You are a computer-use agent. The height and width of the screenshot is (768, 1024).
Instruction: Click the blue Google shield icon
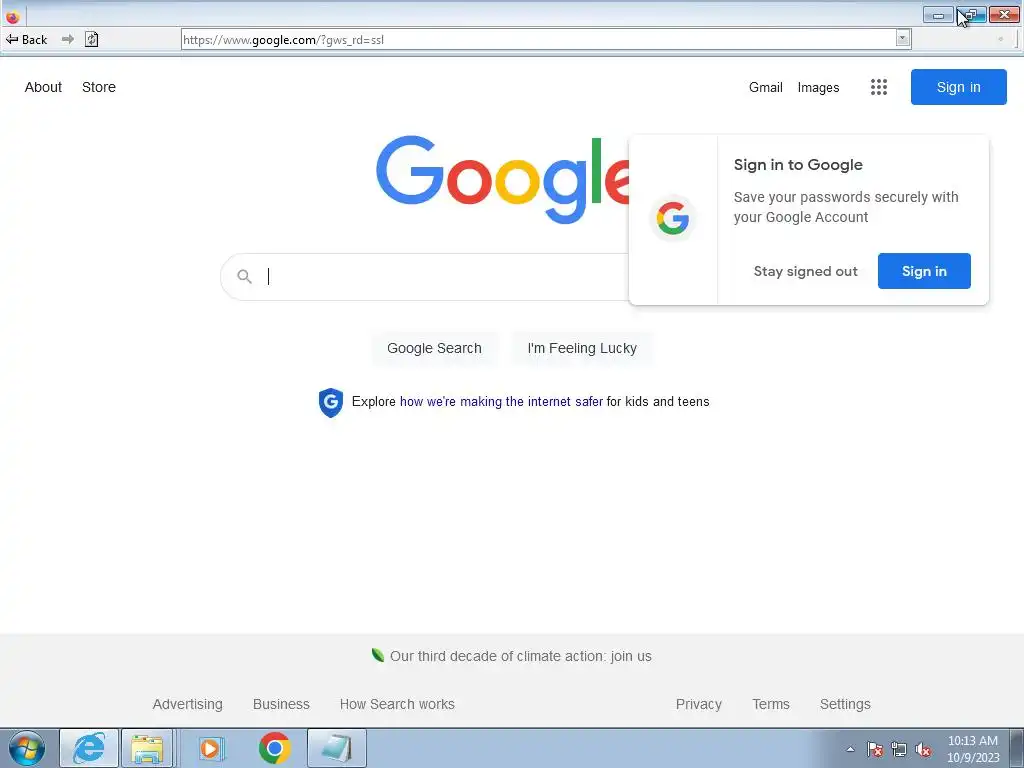(x=330, y=402)
